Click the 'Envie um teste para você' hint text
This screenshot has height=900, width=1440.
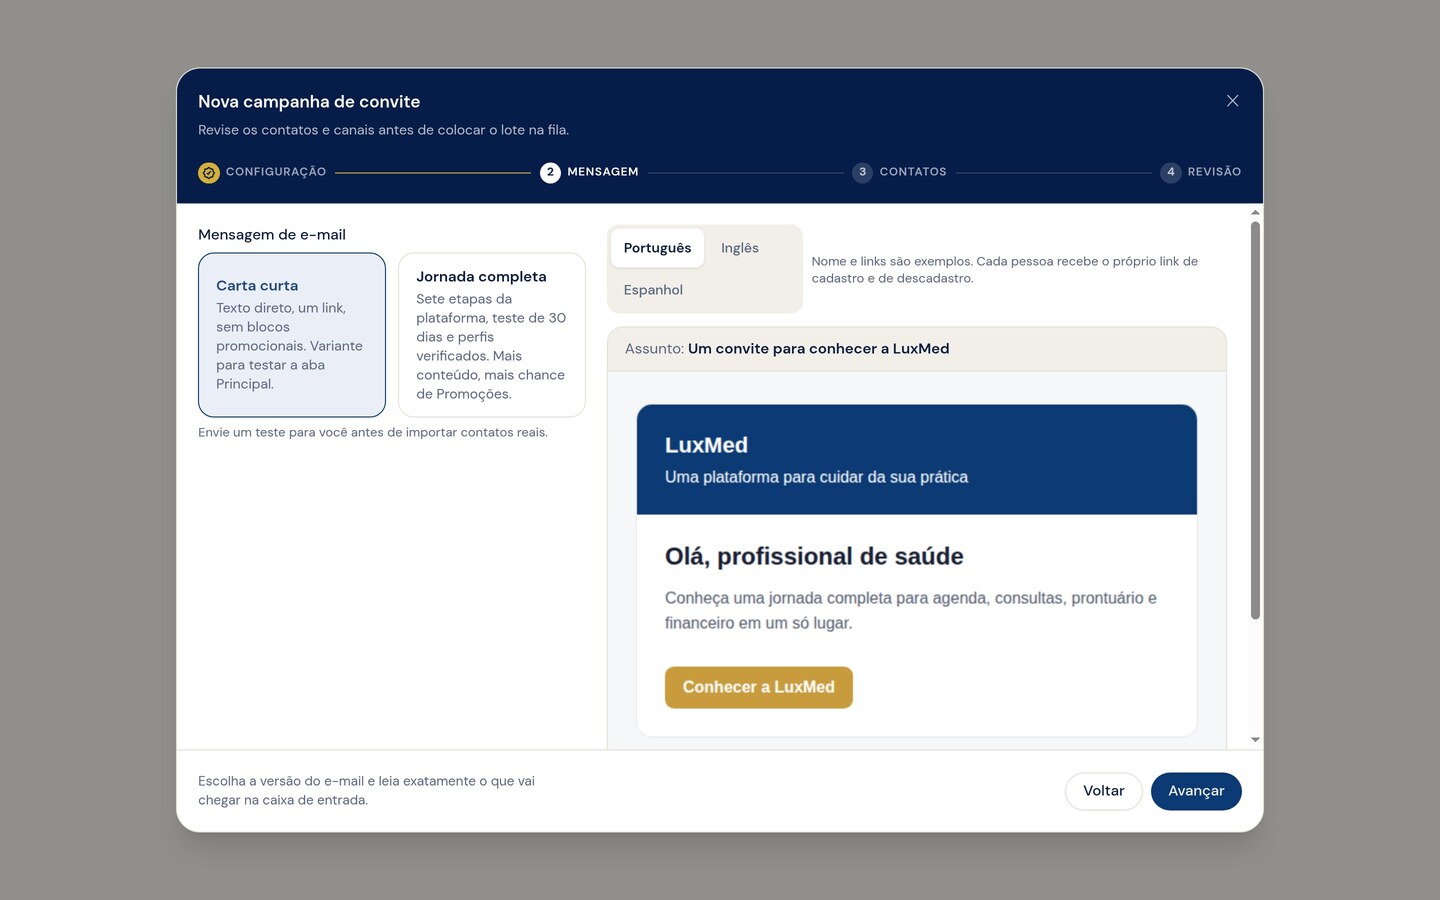(x=373, y=433)
